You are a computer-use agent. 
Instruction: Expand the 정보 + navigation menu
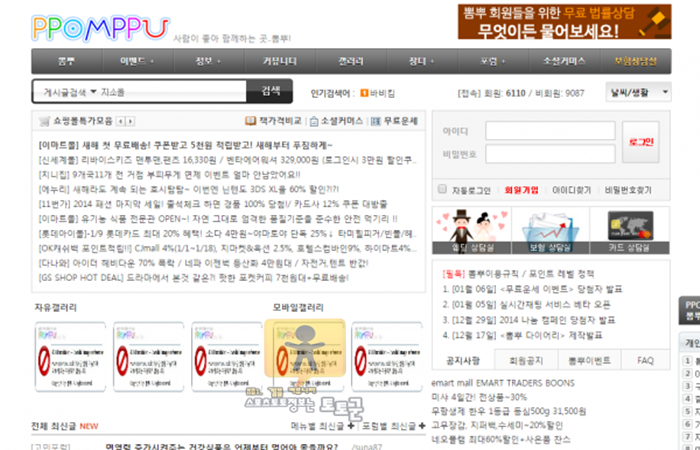[x=208, y=61]
